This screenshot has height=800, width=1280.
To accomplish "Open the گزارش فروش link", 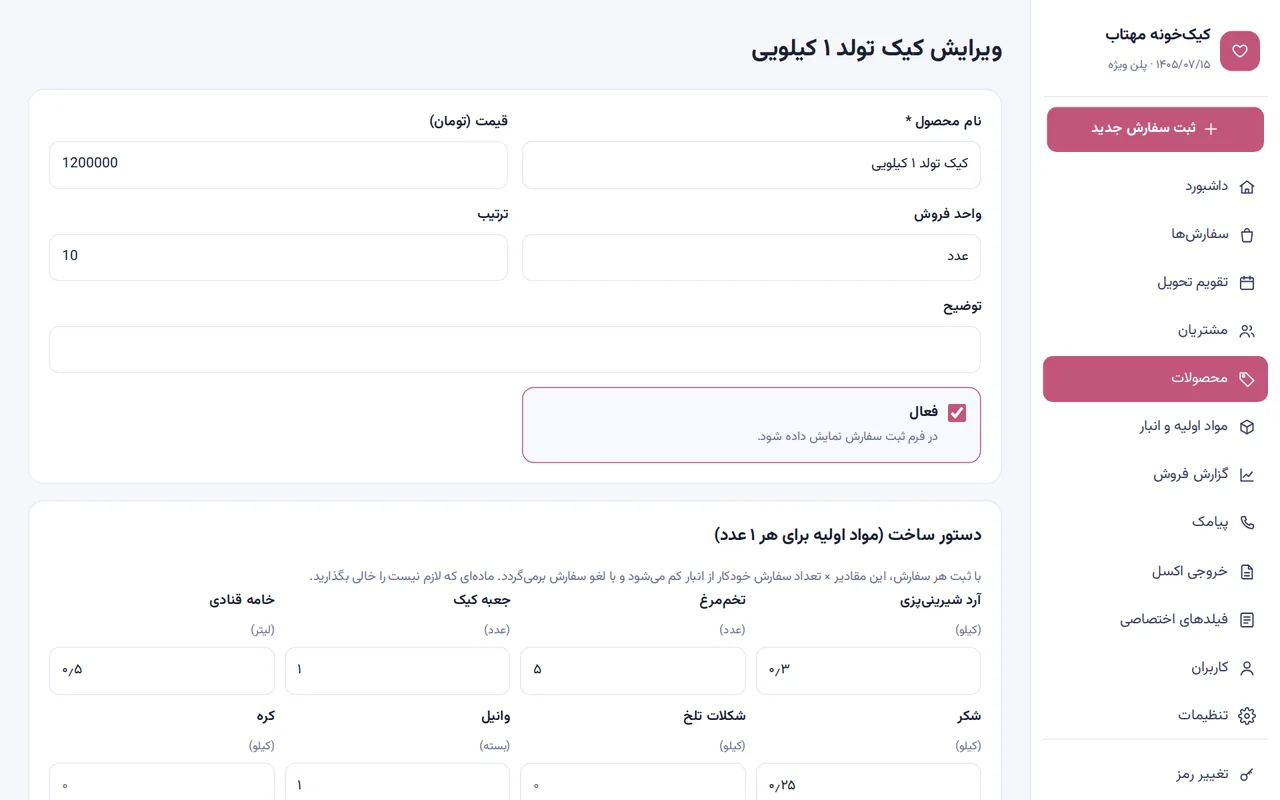I will [x=1155, y=475].
